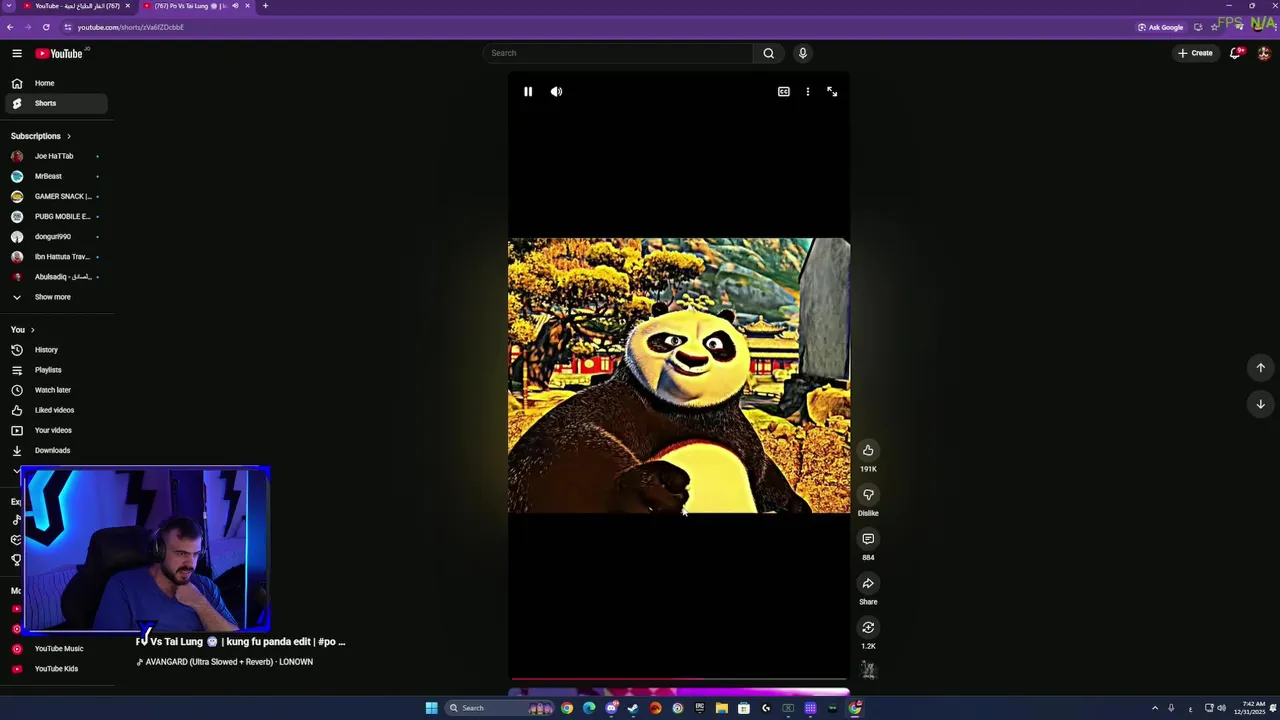This screenshot has height=720, width=1280.
Task: Open AVANGARD (Ultra Slowed + Reverb) sound
Action: point(225,662)
